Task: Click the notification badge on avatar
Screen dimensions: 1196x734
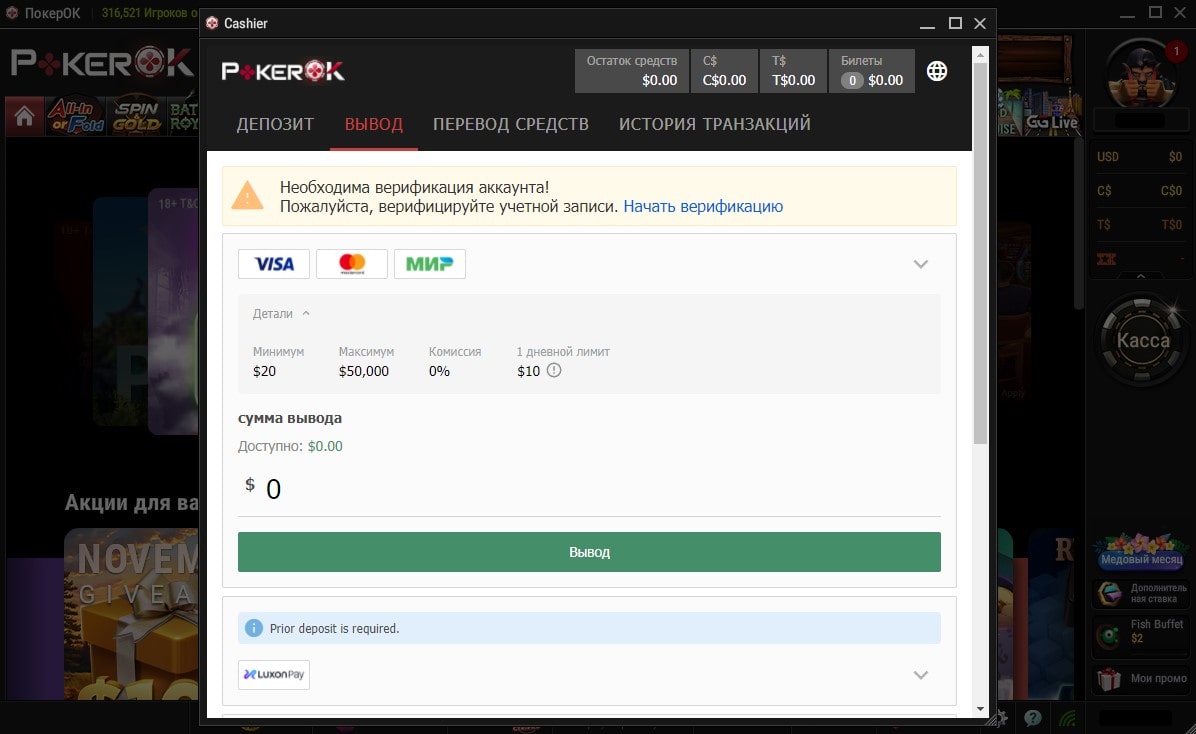Action: click(x=1176, y=51)
